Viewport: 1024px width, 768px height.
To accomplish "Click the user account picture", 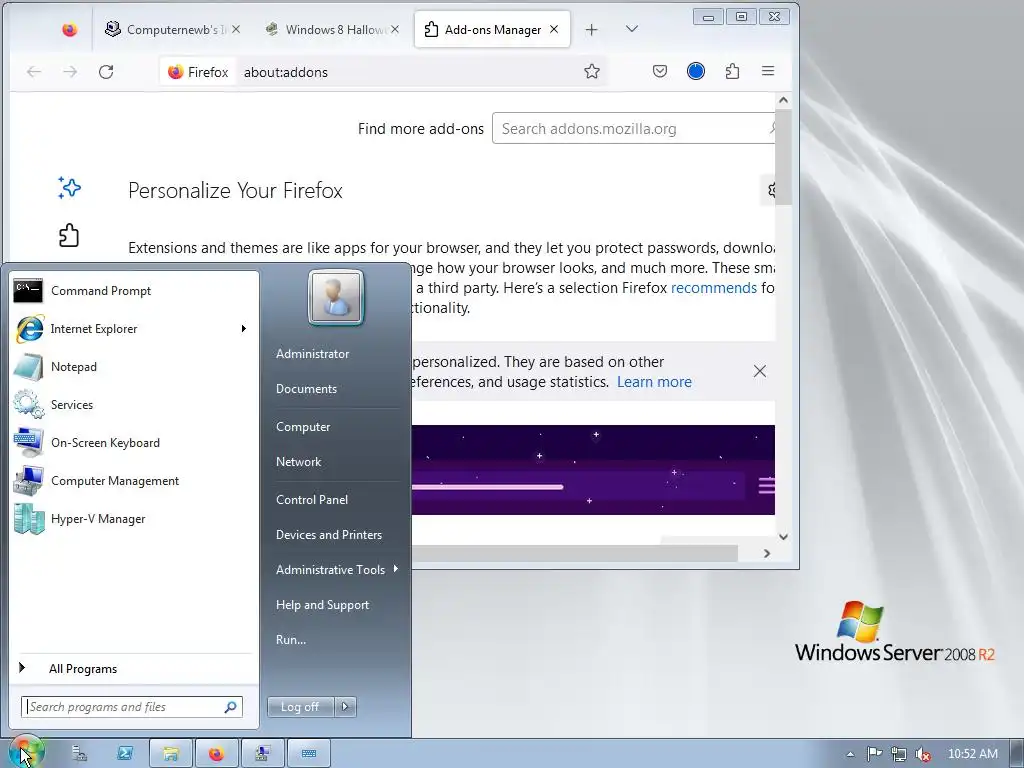I will pyautogui.click(x=336, y=297).
